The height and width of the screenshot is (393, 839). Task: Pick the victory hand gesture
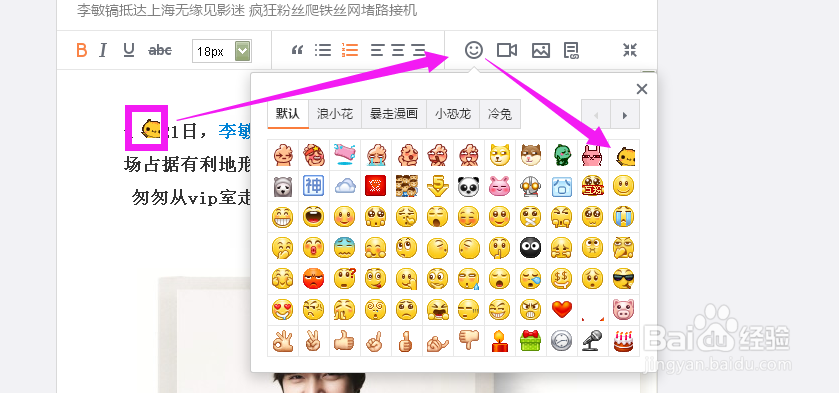[x=314, y=341]
